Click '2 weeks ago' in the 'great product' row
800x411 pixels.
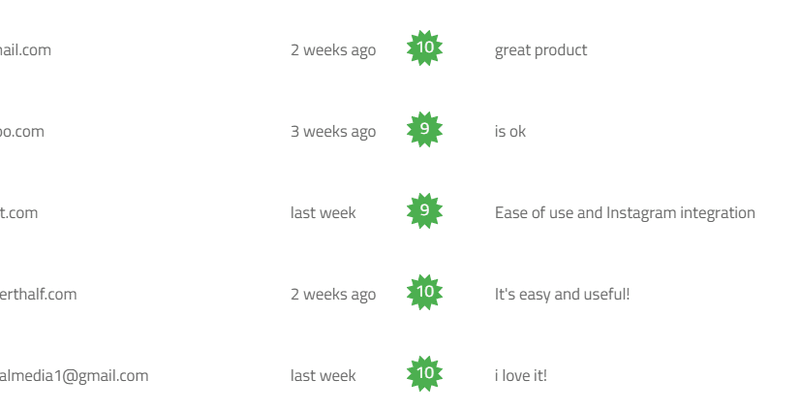(333, 50)
